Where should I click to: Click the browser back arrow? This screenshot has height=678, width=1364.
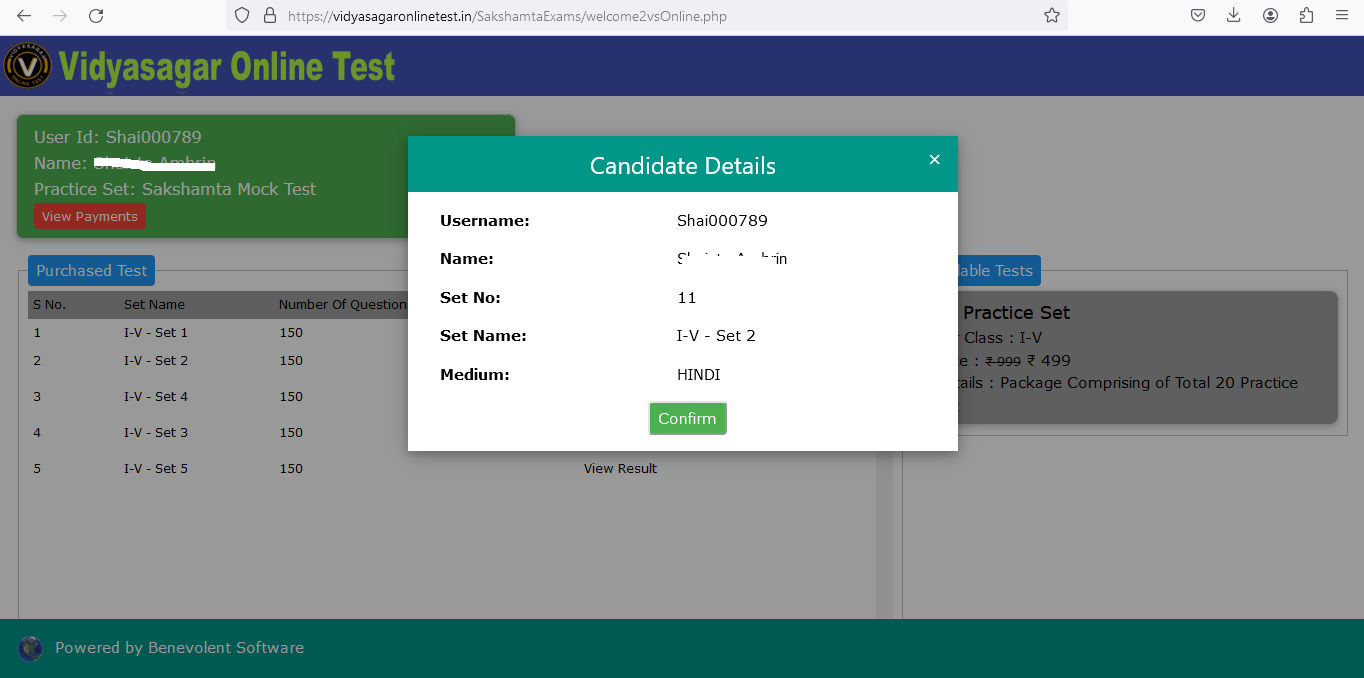coord(24,16)
